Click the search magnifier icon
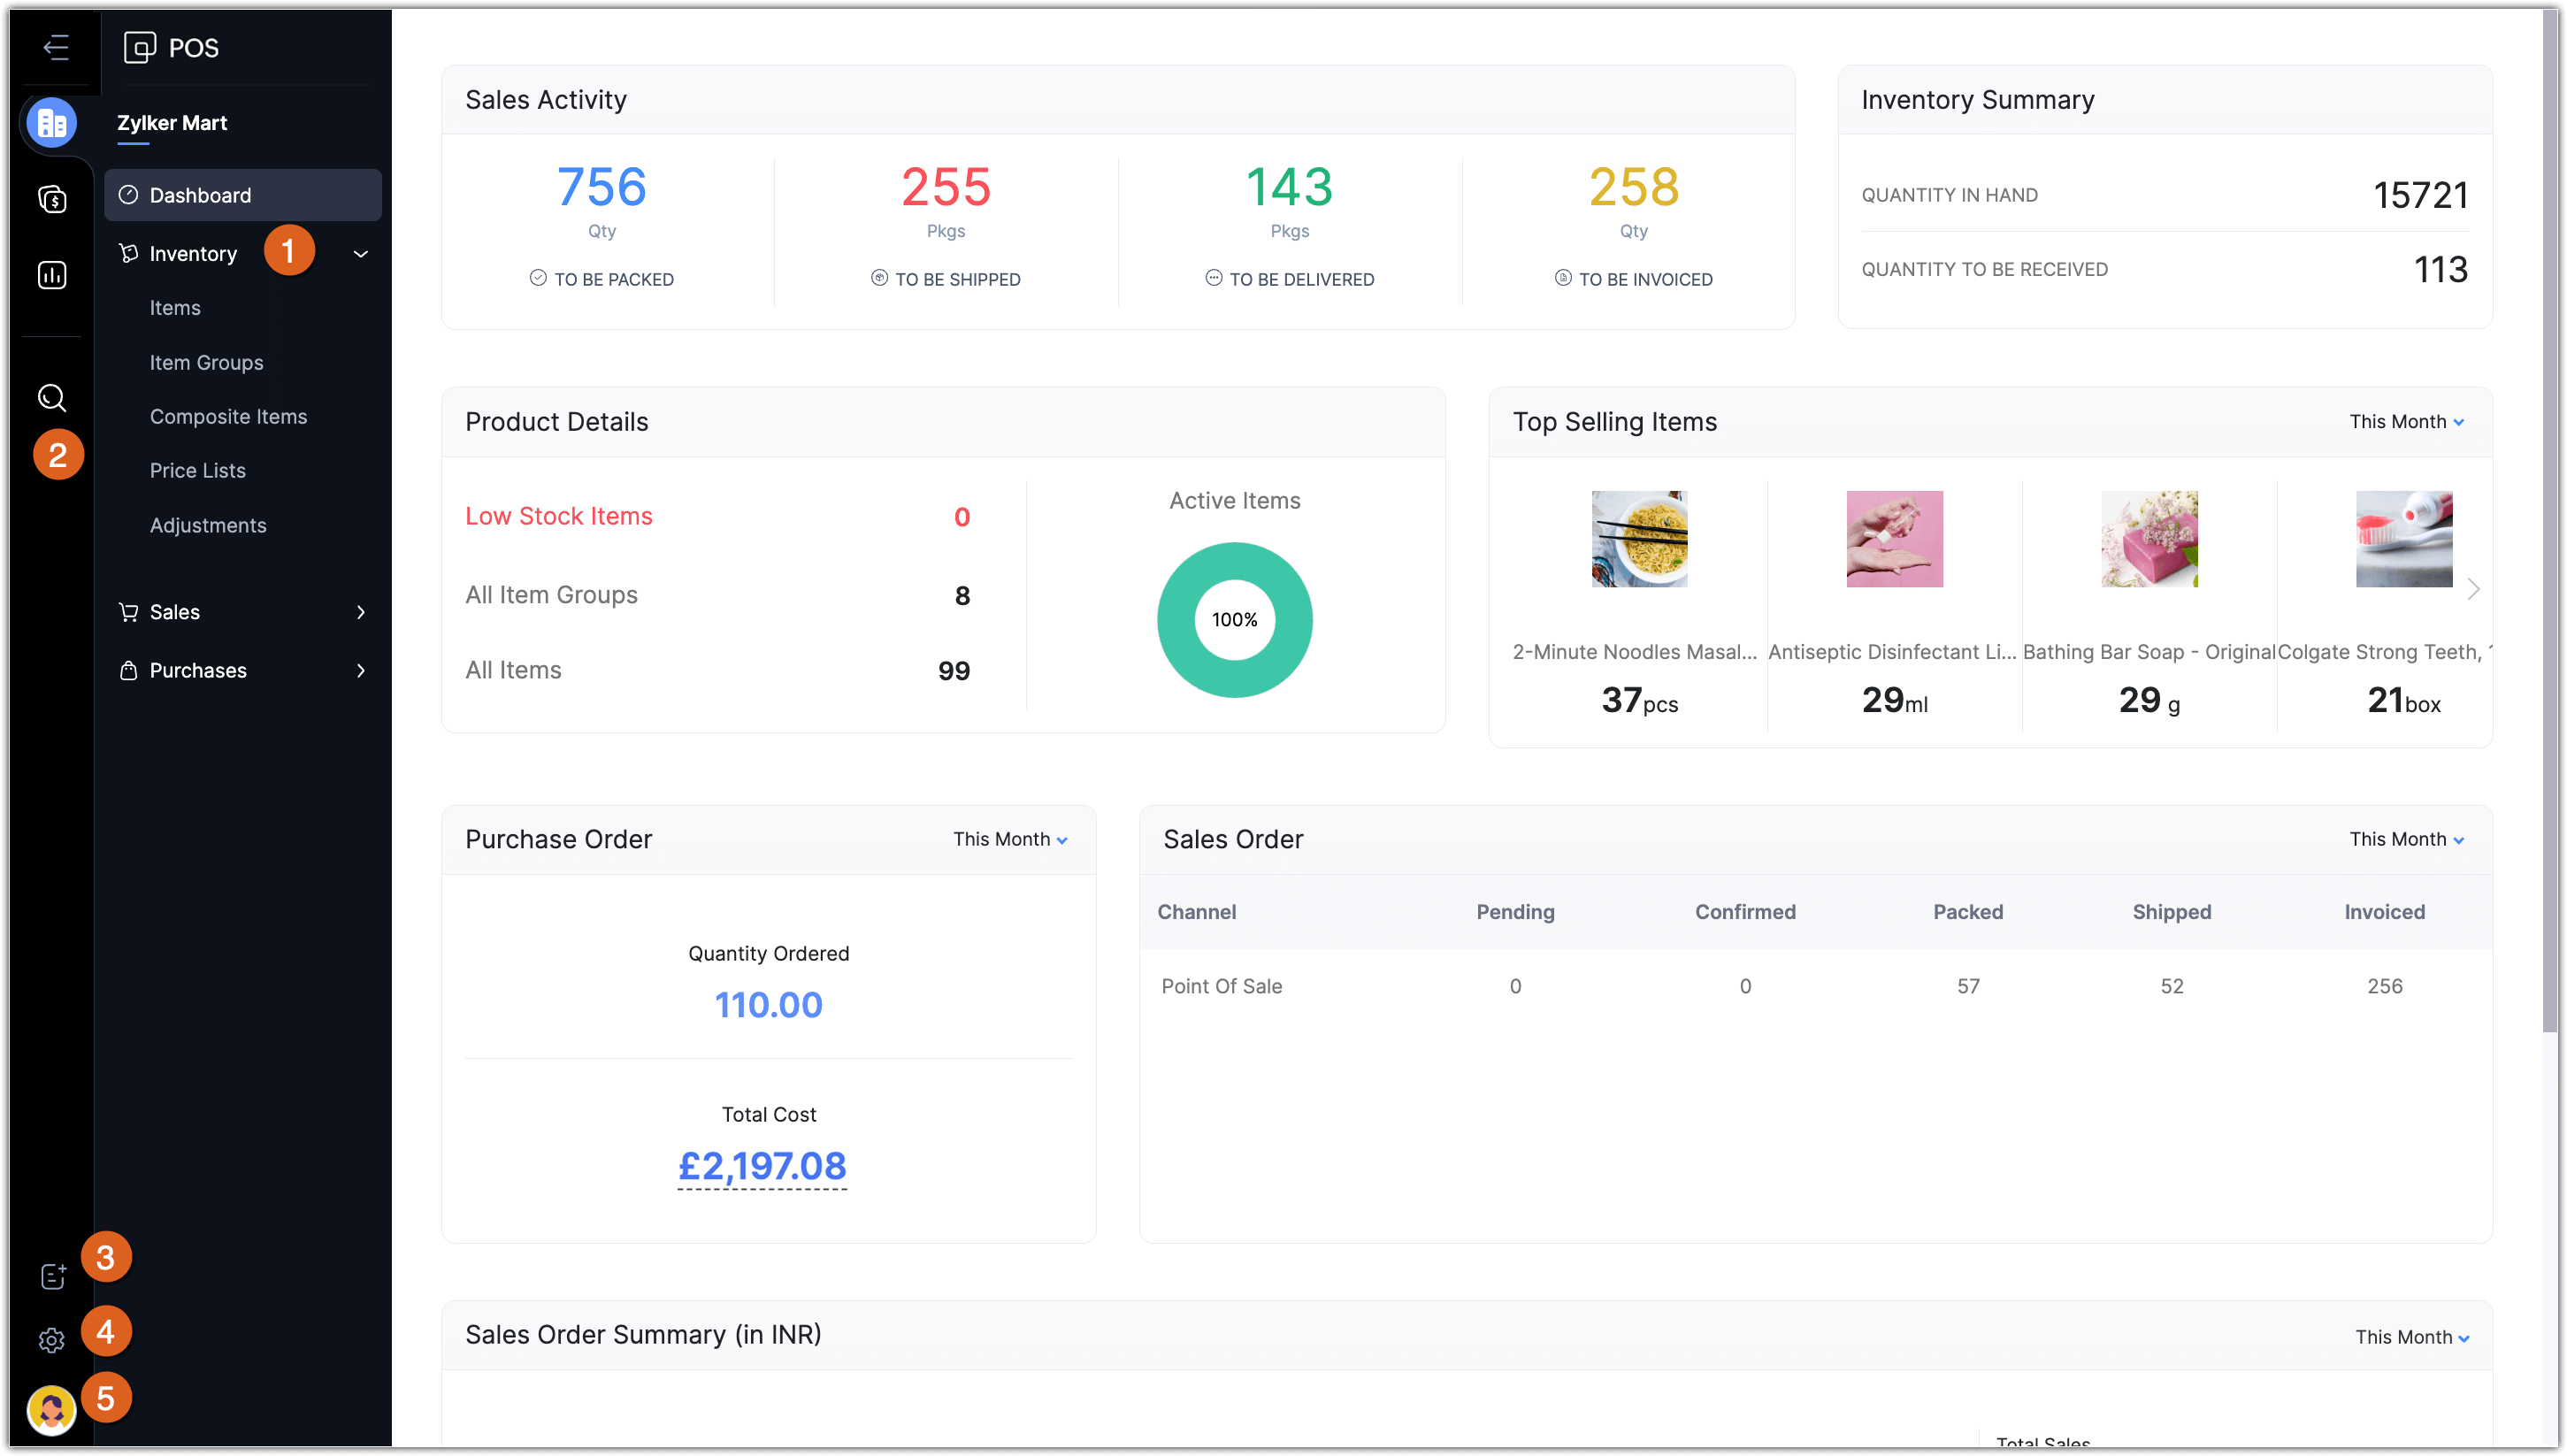The height and width of the screenshot is (1456, 2567). 52,398
